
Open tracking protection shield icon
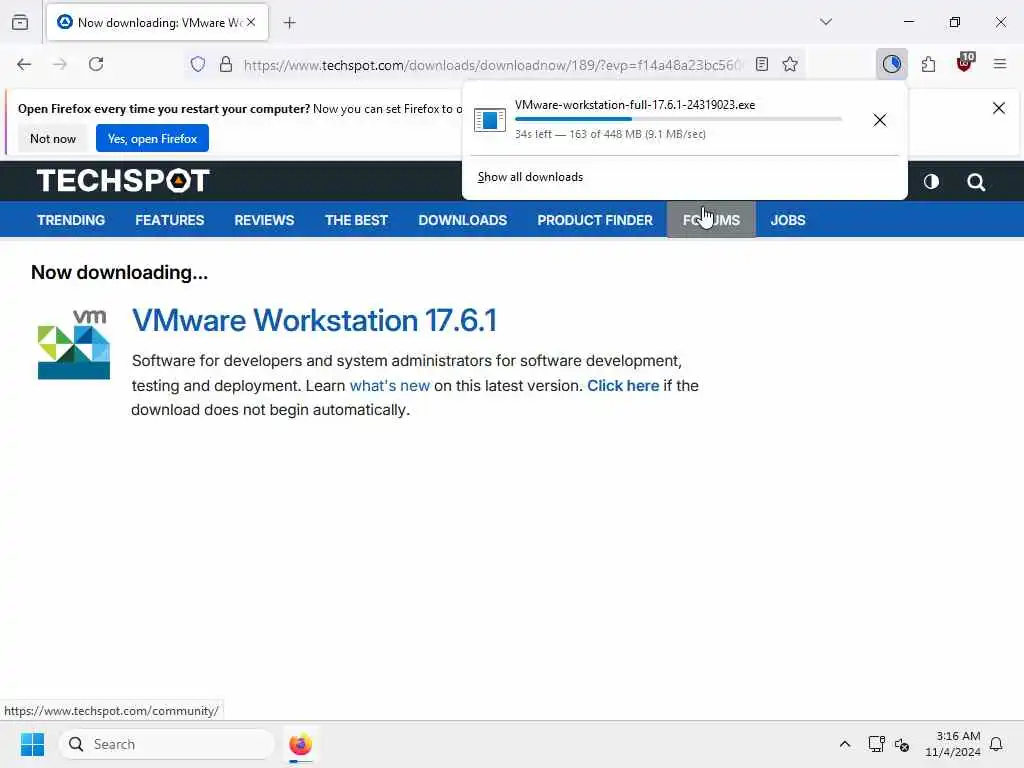tap(198, 64)
